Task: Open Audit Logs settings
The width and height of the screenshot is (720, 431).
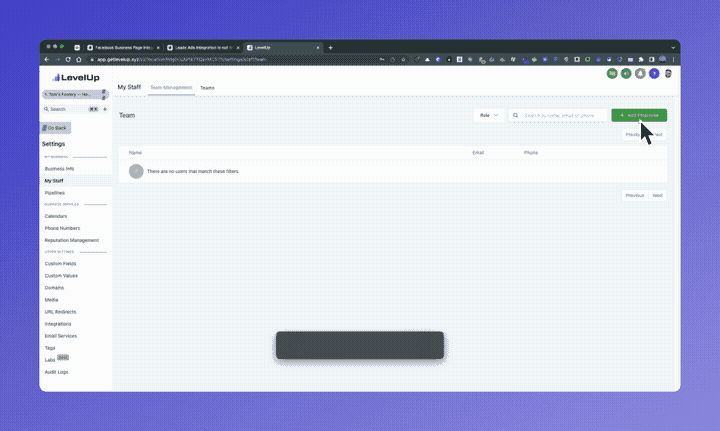Action: pos(56,372)
